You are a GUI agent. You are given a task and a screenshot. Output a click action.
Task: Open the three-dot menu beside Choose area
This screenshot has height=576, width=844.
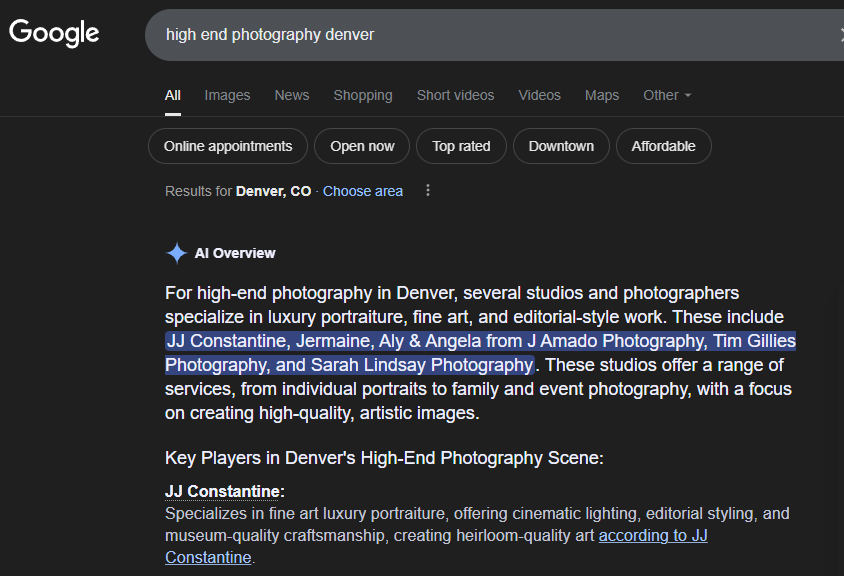click(x=428, y=190)
